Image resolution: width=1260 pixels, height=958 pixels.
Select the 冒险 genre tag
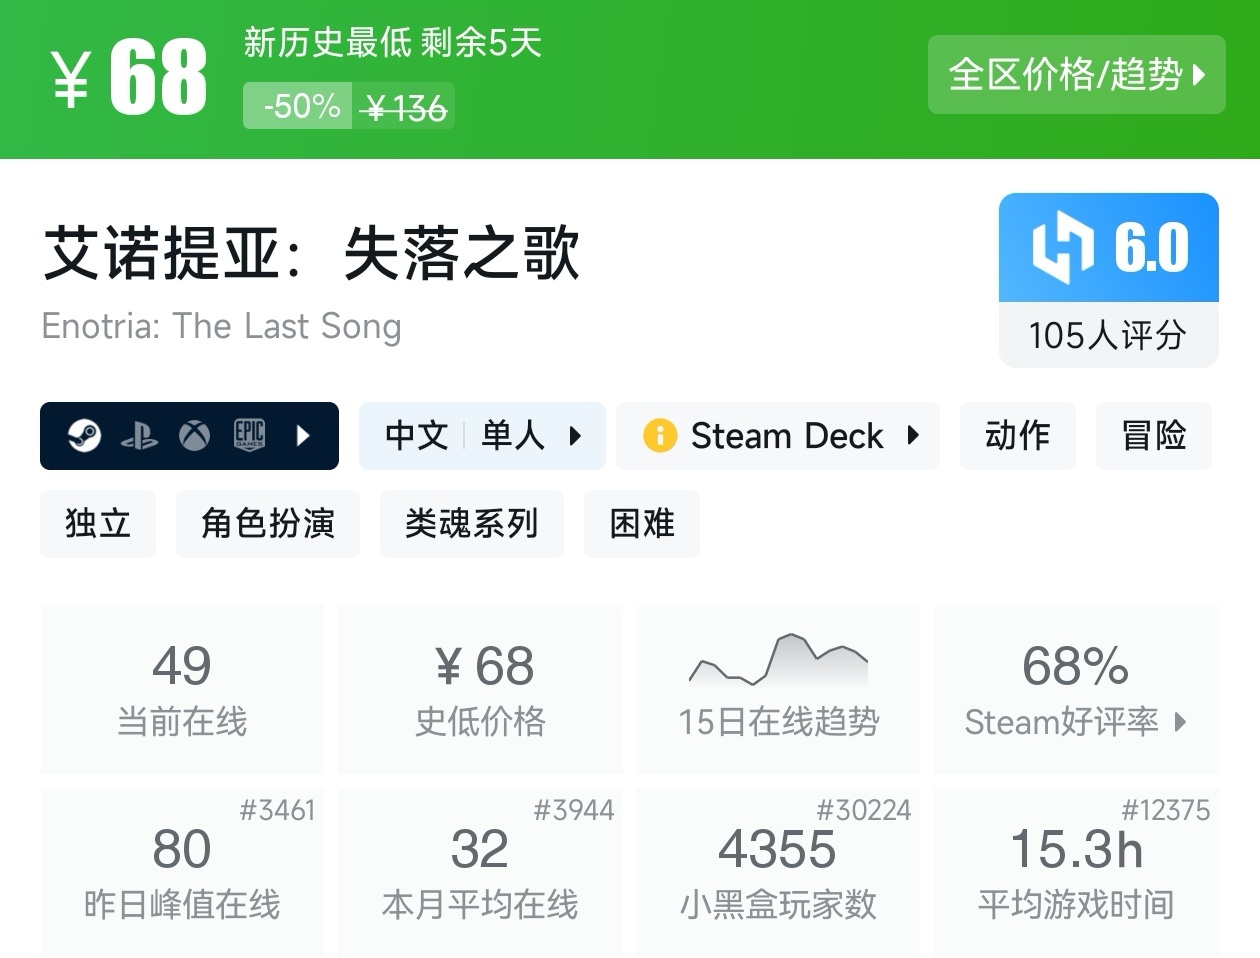[x=1153, y=436]
